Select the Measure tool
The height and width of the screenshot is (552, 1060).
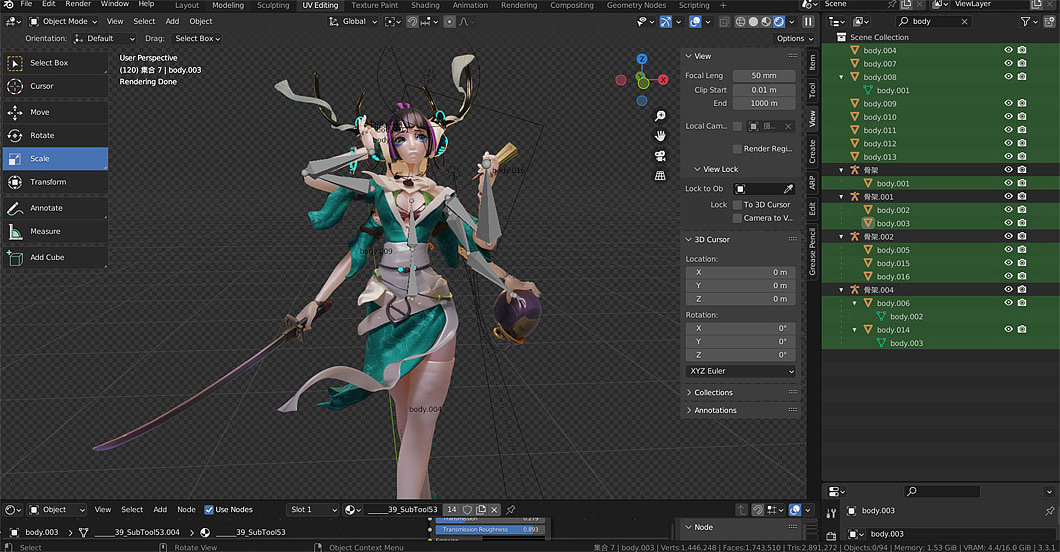pos(55,232)
